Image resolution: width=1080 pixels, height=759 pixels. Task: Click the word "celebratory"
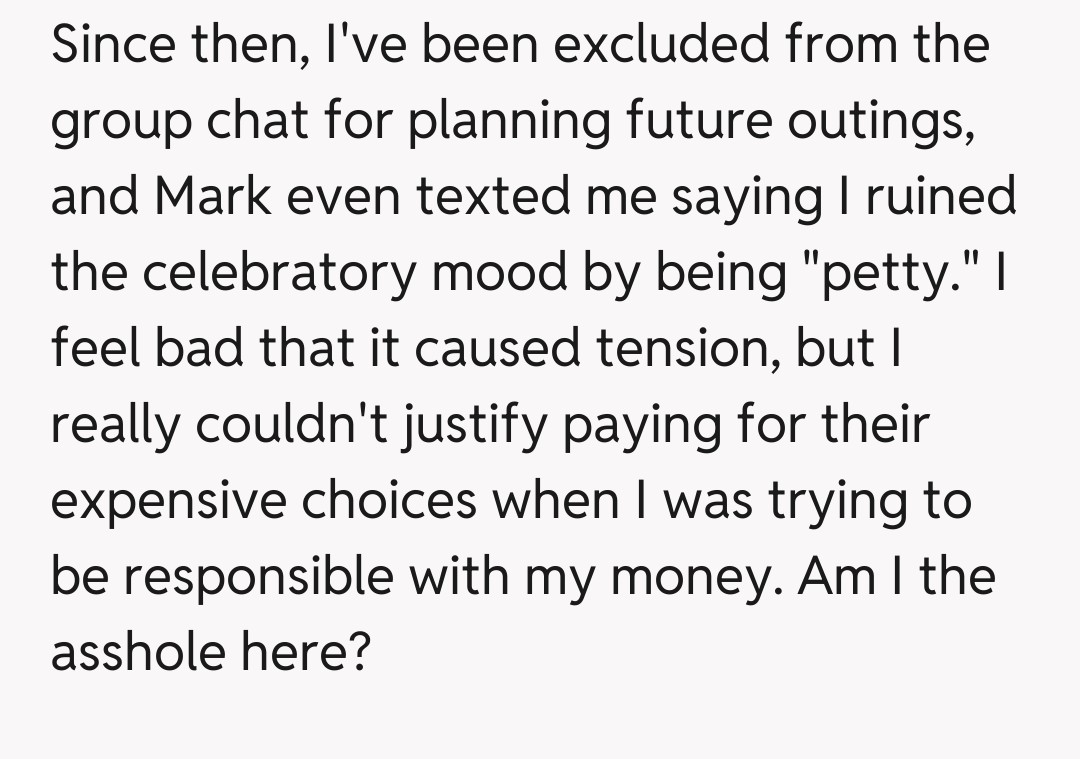click(275, 273)
